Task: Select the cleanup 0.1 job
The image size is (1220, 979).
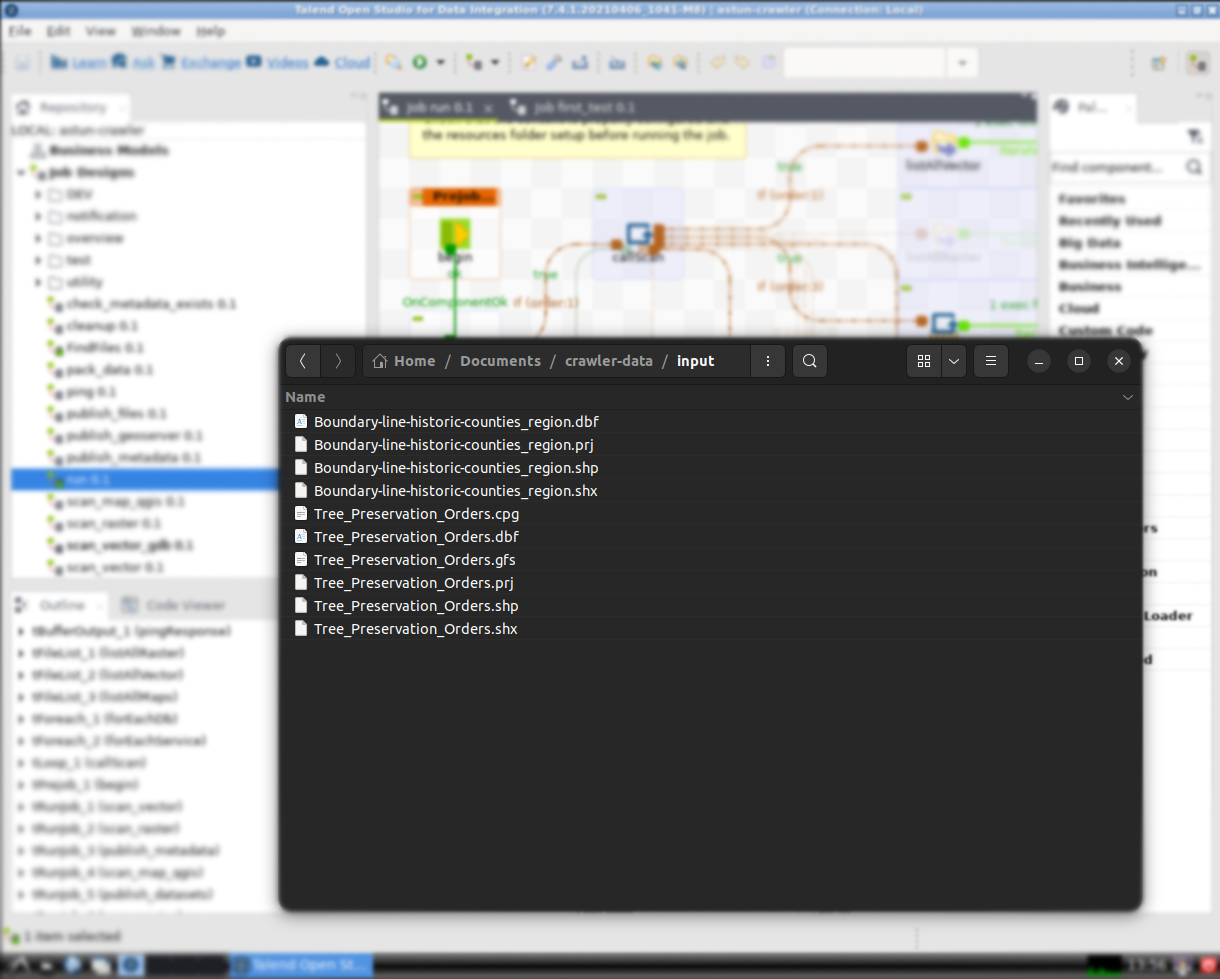Action: (103, 326)
